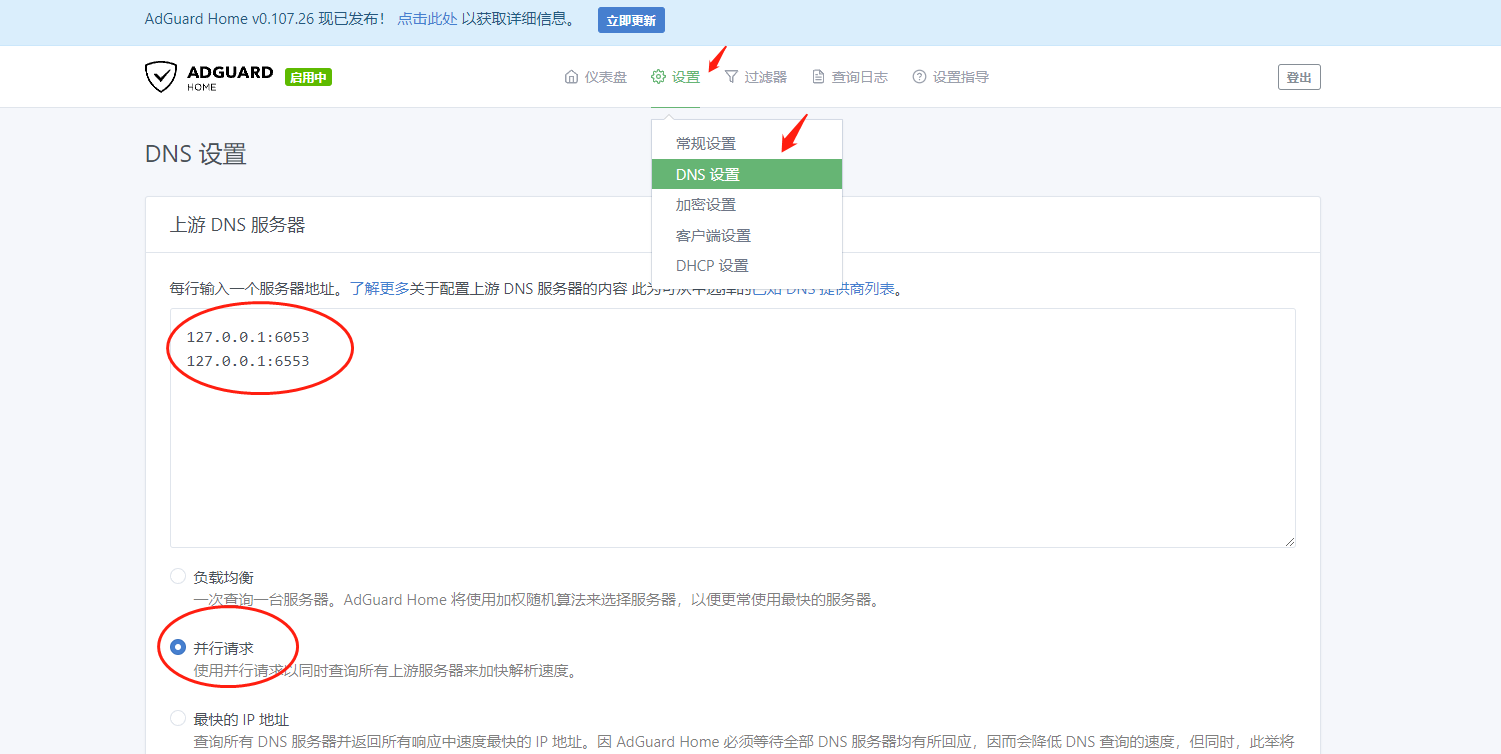Screen dimensions: 1501x754
Task: Open 过滤器 via the funnel icon
Action: (x=731, y=77)
